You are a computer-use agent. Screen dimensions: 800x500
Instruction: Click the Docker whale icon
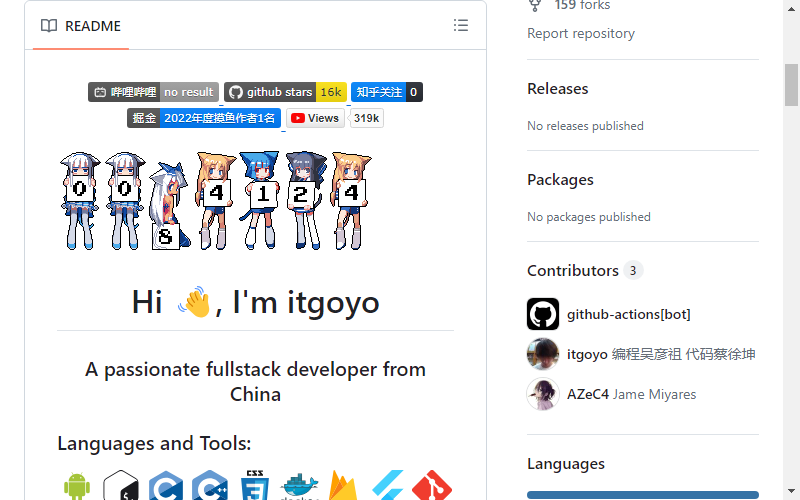coord(299,487)
